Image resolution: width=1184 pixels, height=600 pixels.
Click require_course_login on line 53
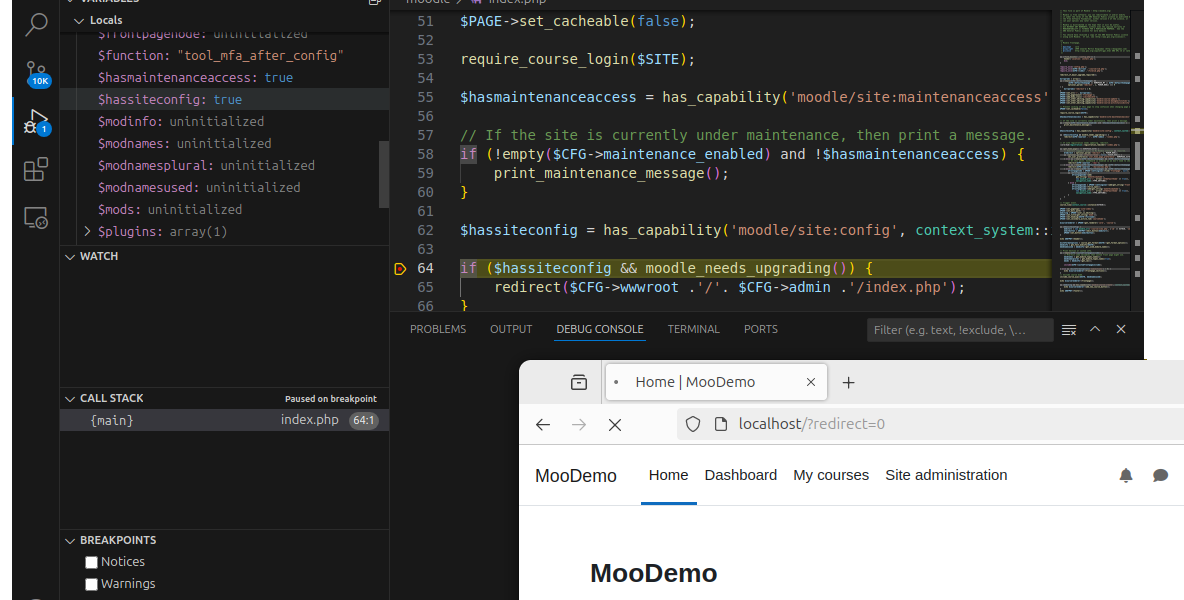pyautogui.click(x=544, y=59)
